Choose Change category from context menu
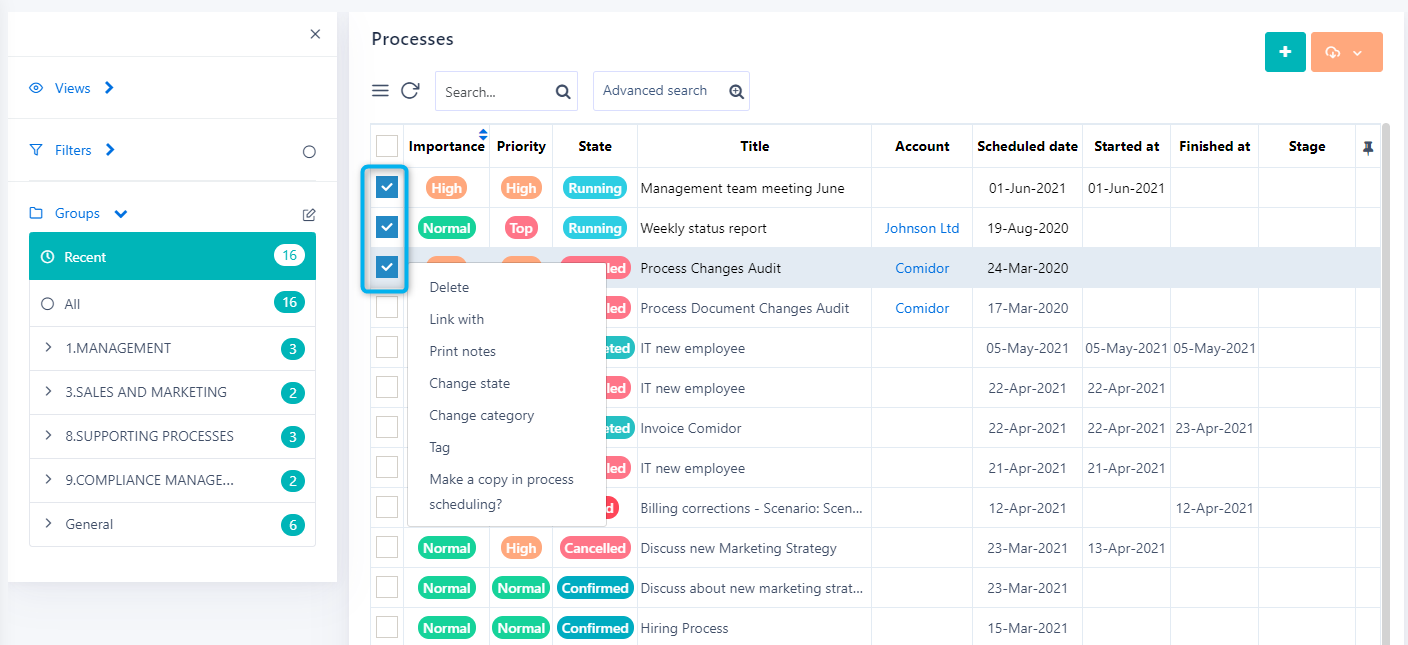1408x645 pixels. click(482, 415)
